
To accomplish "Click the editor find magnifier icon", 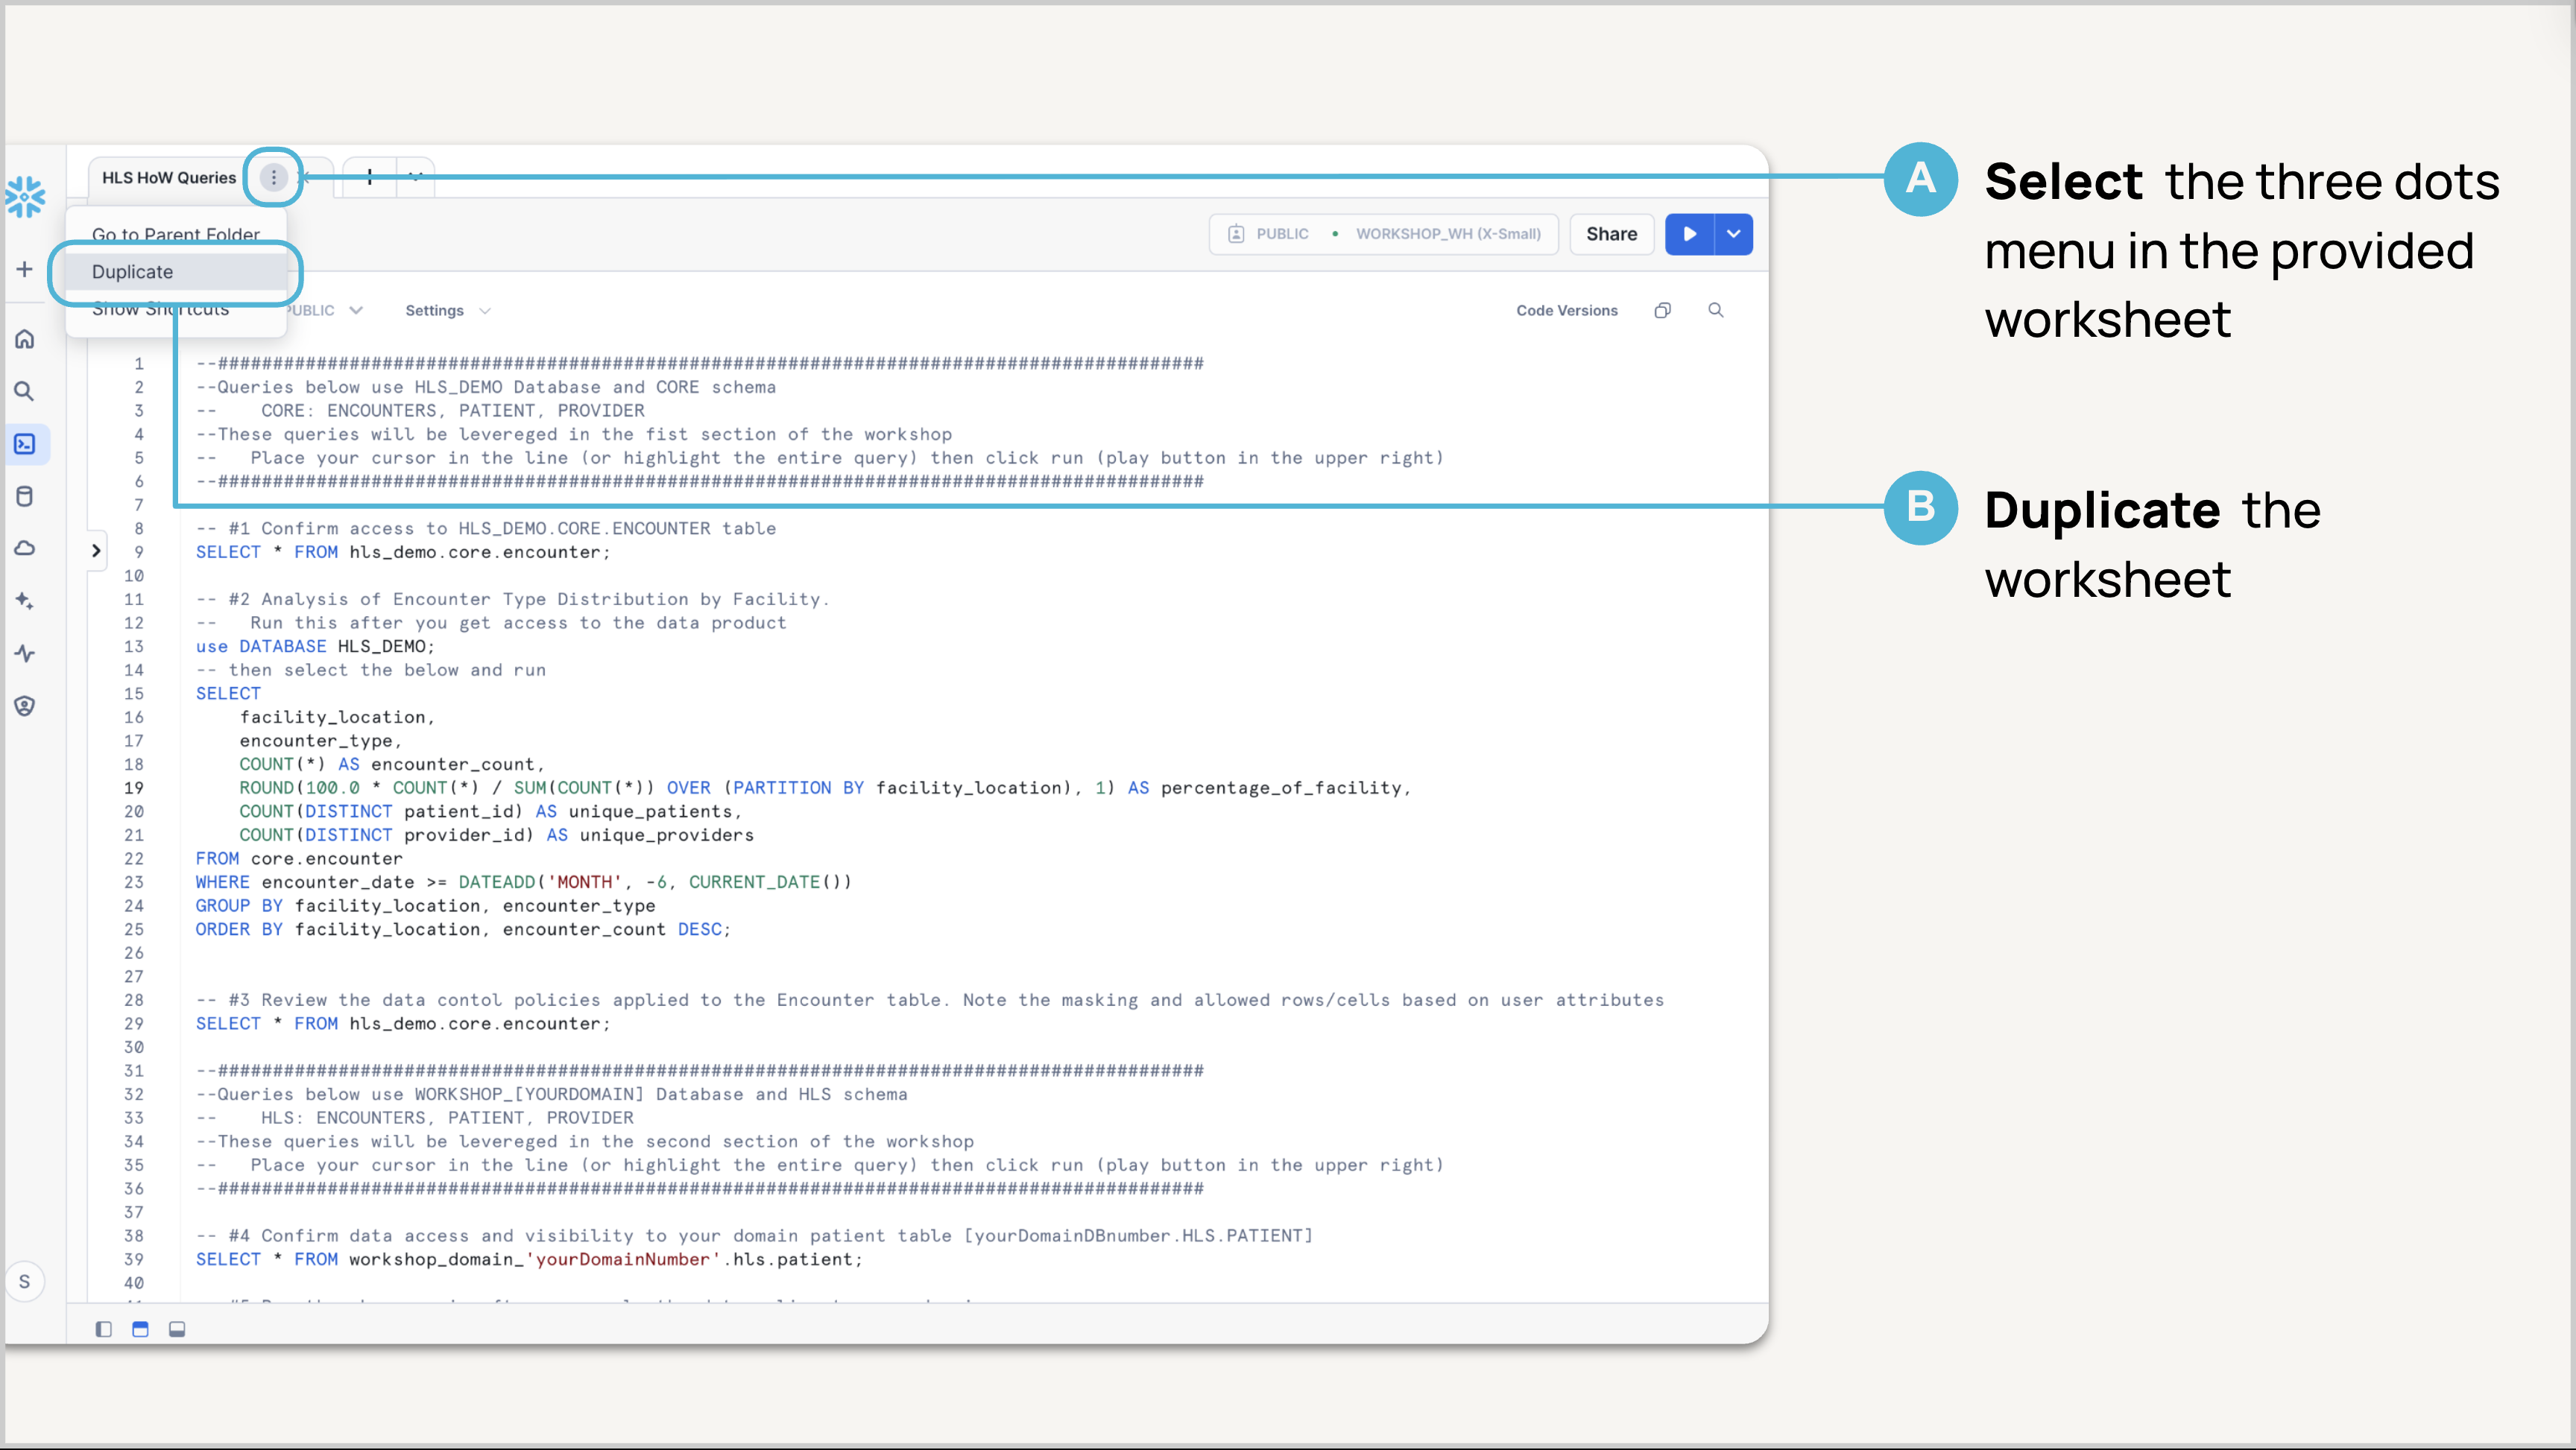I will [1716, 310].
